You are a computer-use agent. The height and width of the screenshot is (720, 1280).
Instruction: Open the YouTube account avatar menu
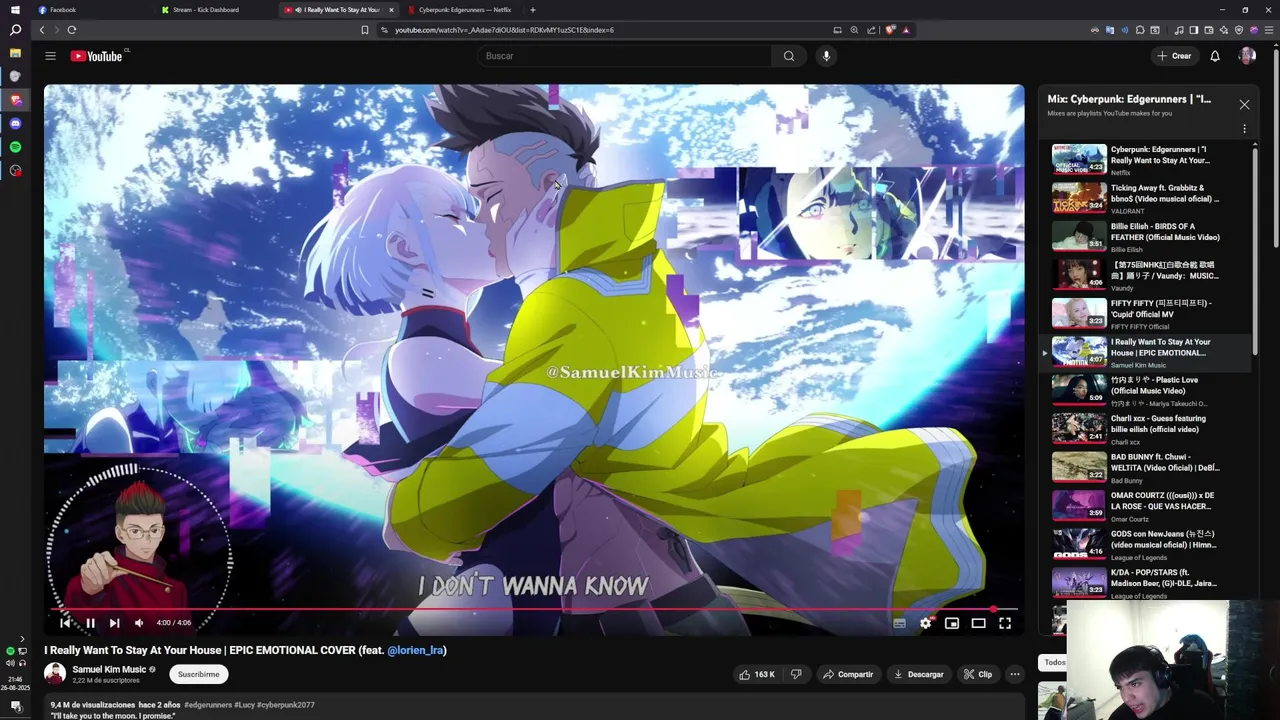coord(1247,56)
